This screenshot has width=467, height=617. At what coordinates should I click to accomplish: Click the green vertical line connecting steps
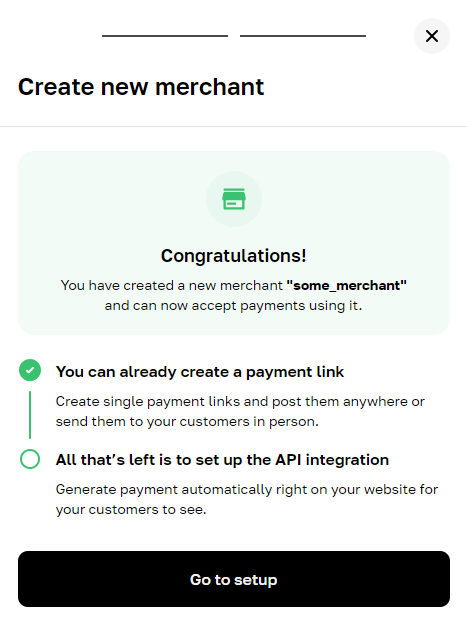pos(30,415)
